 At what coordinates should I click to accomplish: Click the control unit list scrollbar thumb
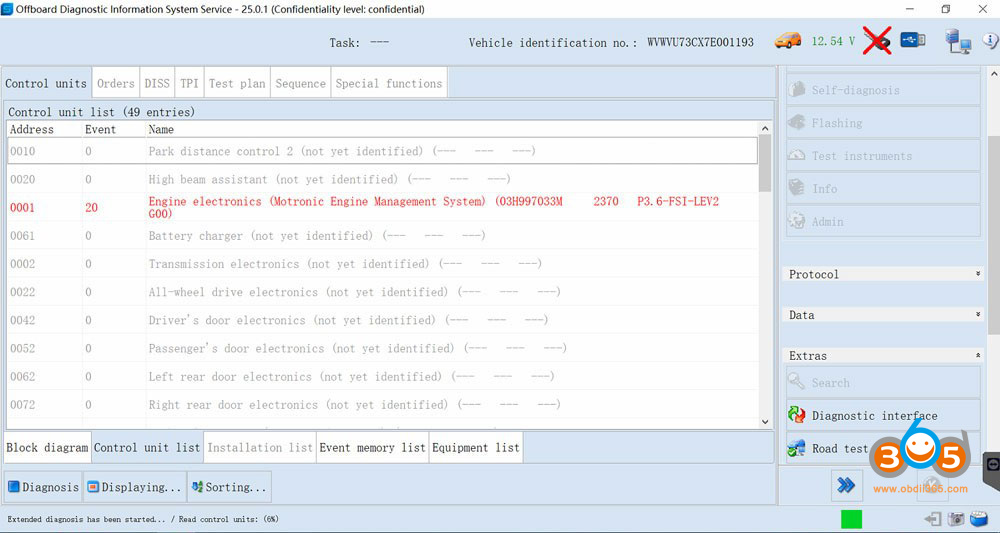click(765, 163)
